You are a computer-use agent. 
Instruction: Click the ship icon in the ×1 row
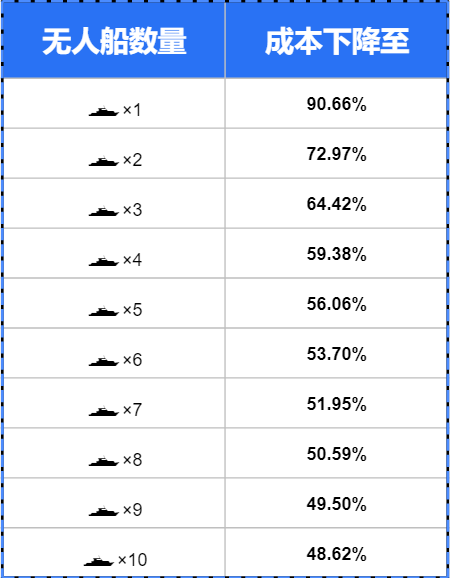[x=104, y=111]
